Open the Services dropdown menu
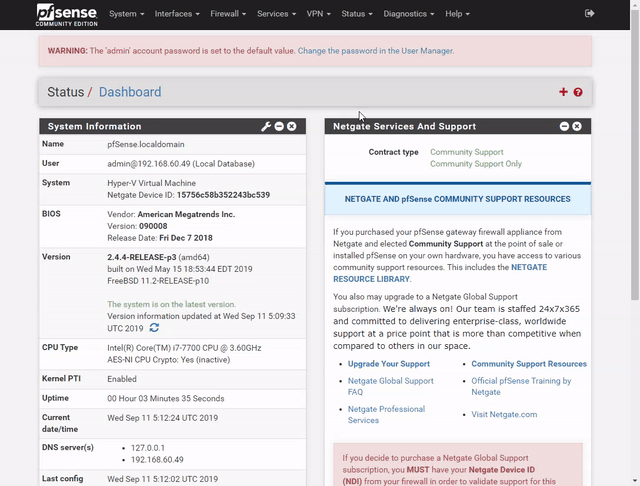640x486 pixels. [276, 14]
